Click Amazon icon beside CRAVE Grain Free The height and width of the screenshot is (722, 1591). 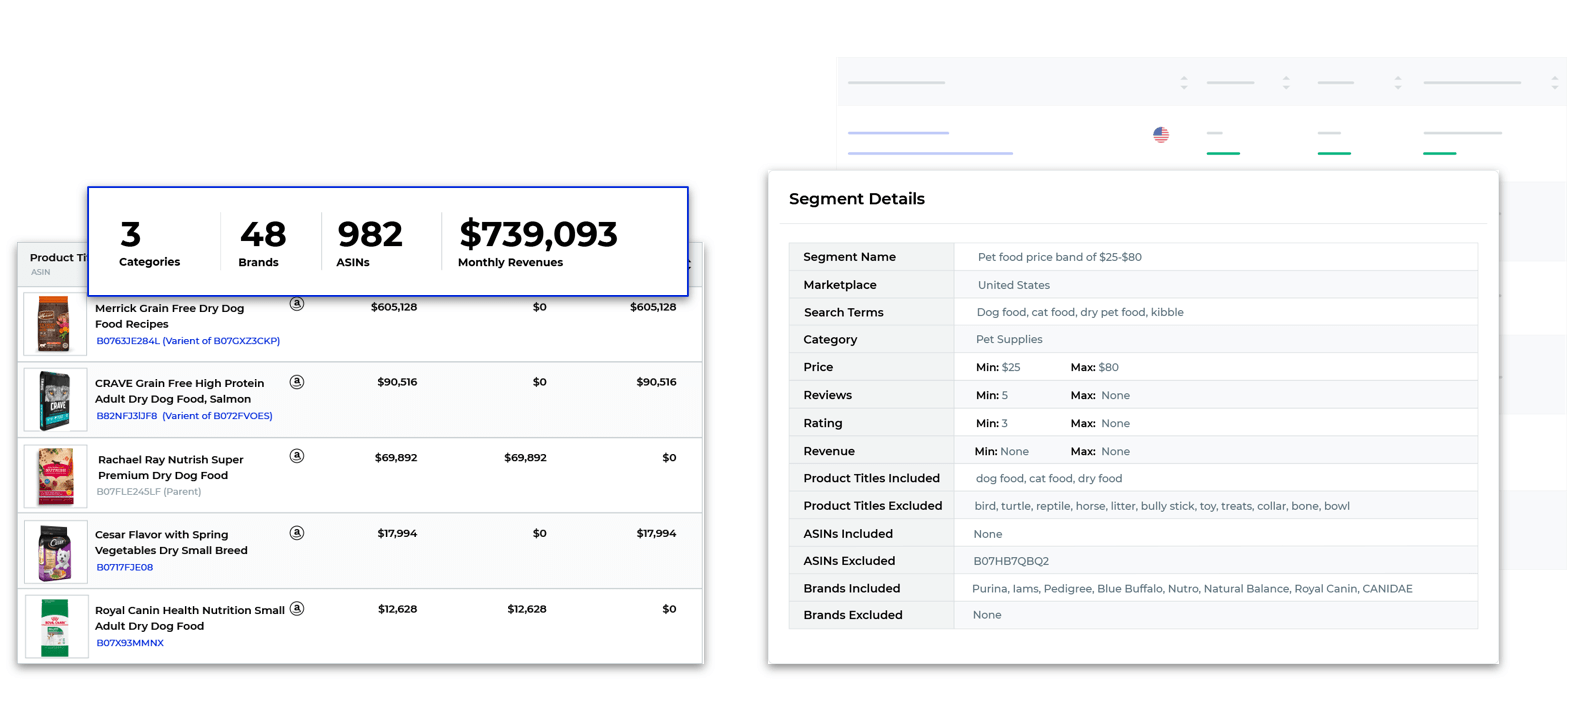[297, 382]
